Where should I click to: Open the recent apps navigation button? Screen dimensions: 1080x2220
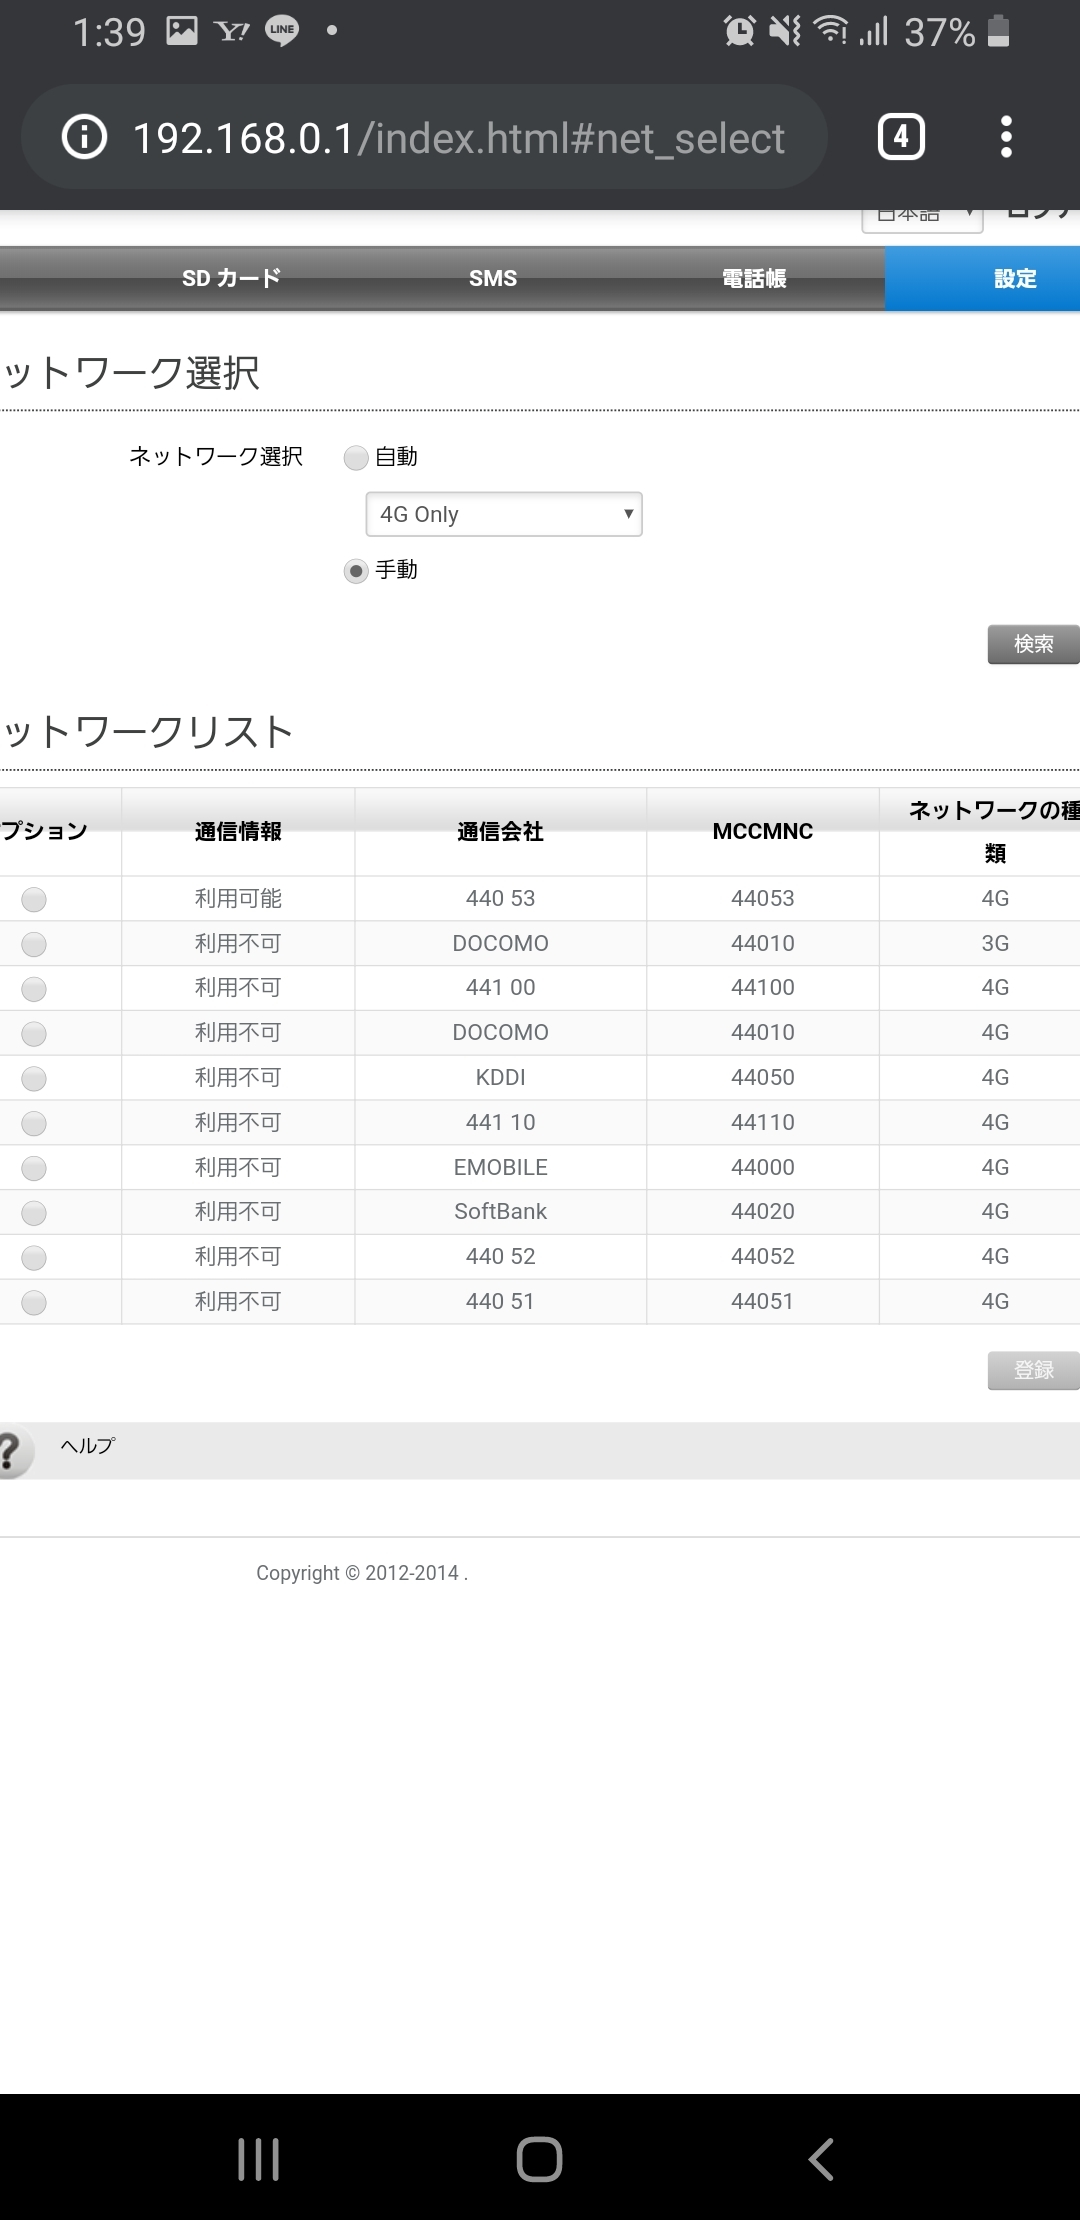258,2158
